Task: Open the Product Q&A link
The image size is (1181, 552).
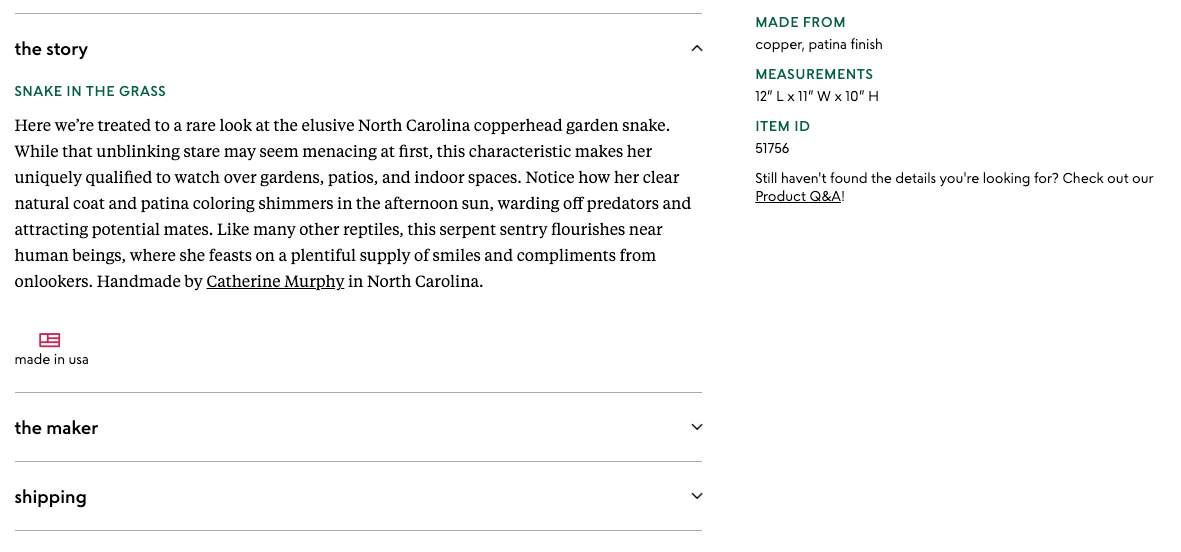Action: (798, 196)
